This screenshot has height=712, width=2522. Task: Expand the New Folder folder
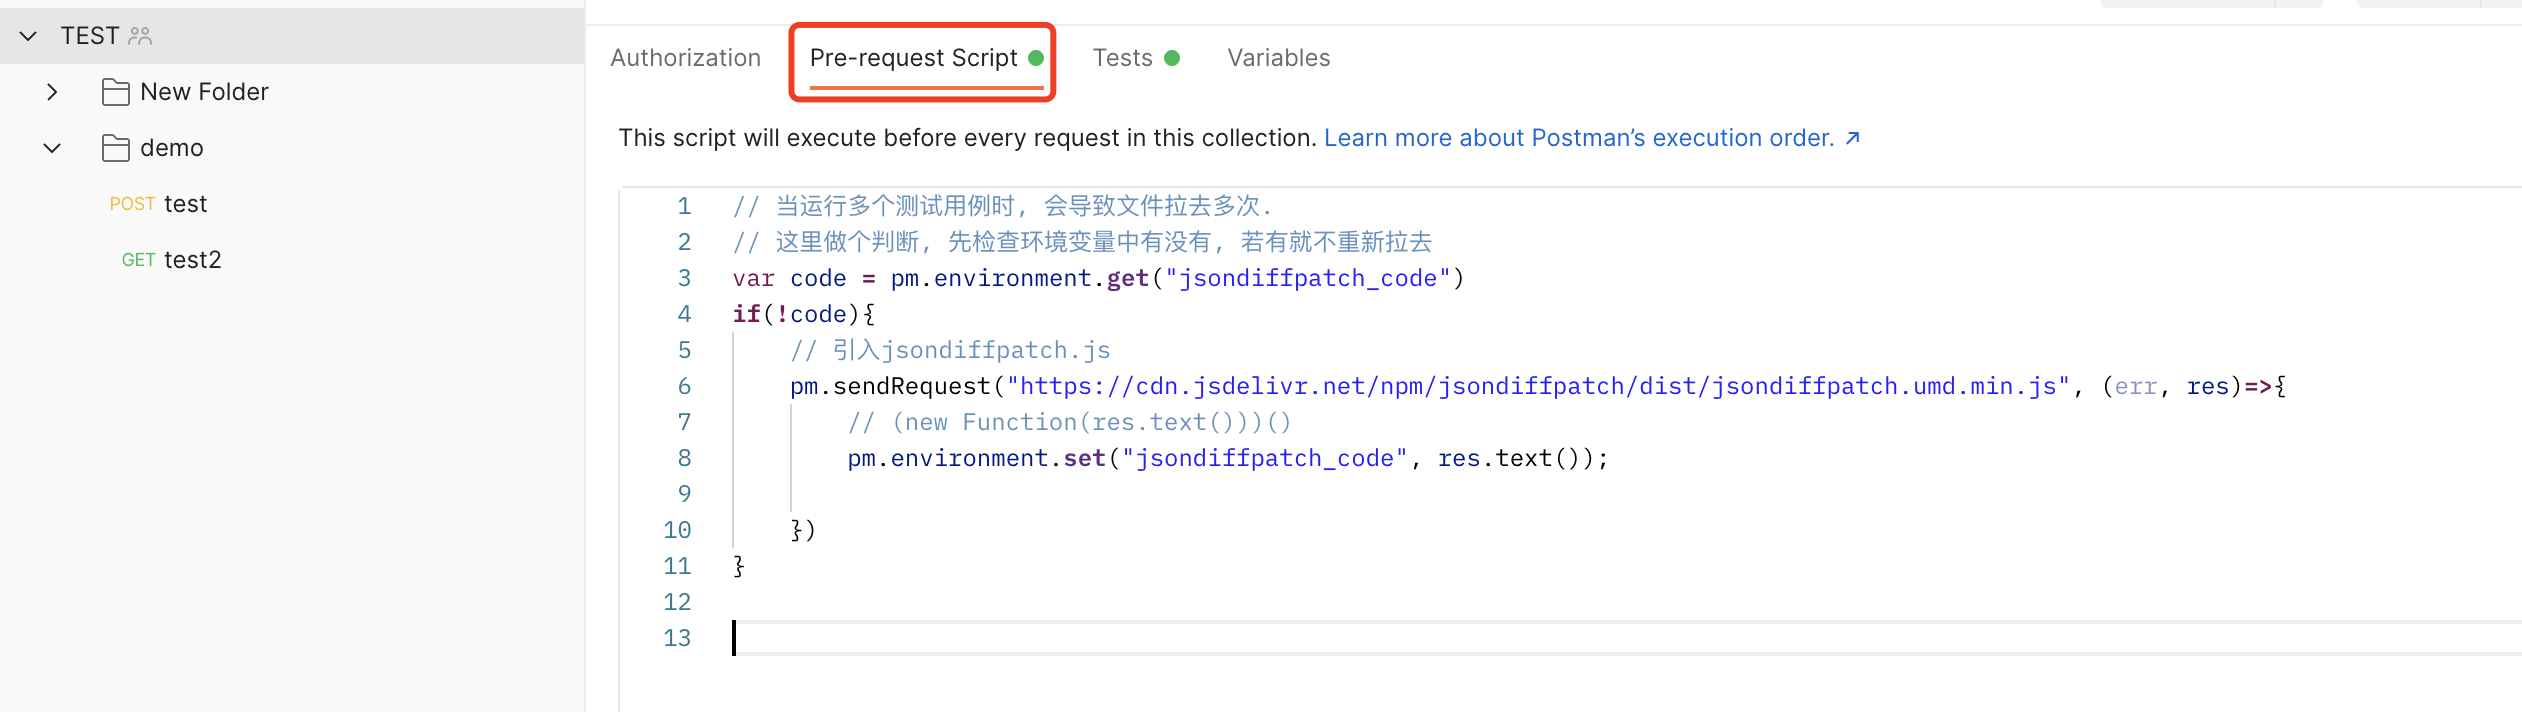click(x=52, y=92)
